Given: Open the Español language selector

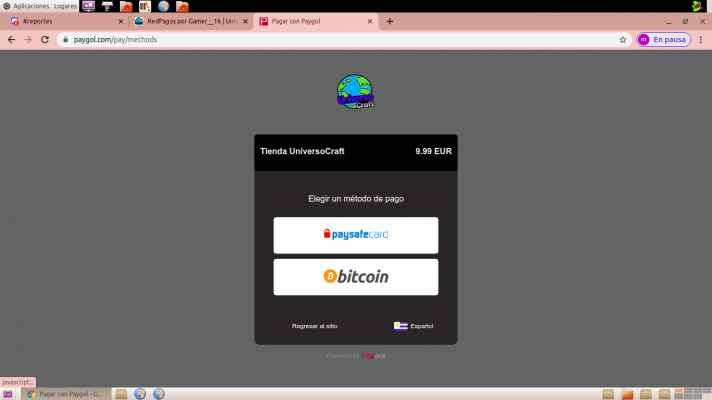Looking at the screenshot, I should [x=413, y=326].
